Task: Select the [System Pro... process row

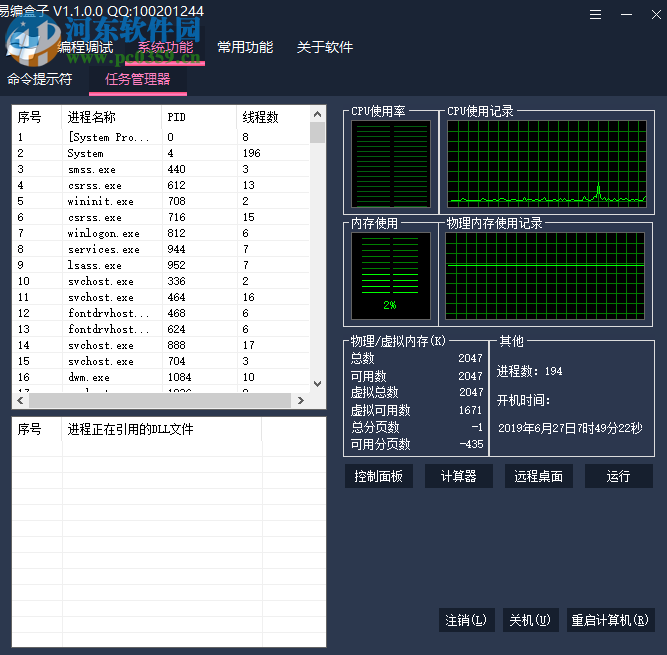Action: [x=161, y=137]
